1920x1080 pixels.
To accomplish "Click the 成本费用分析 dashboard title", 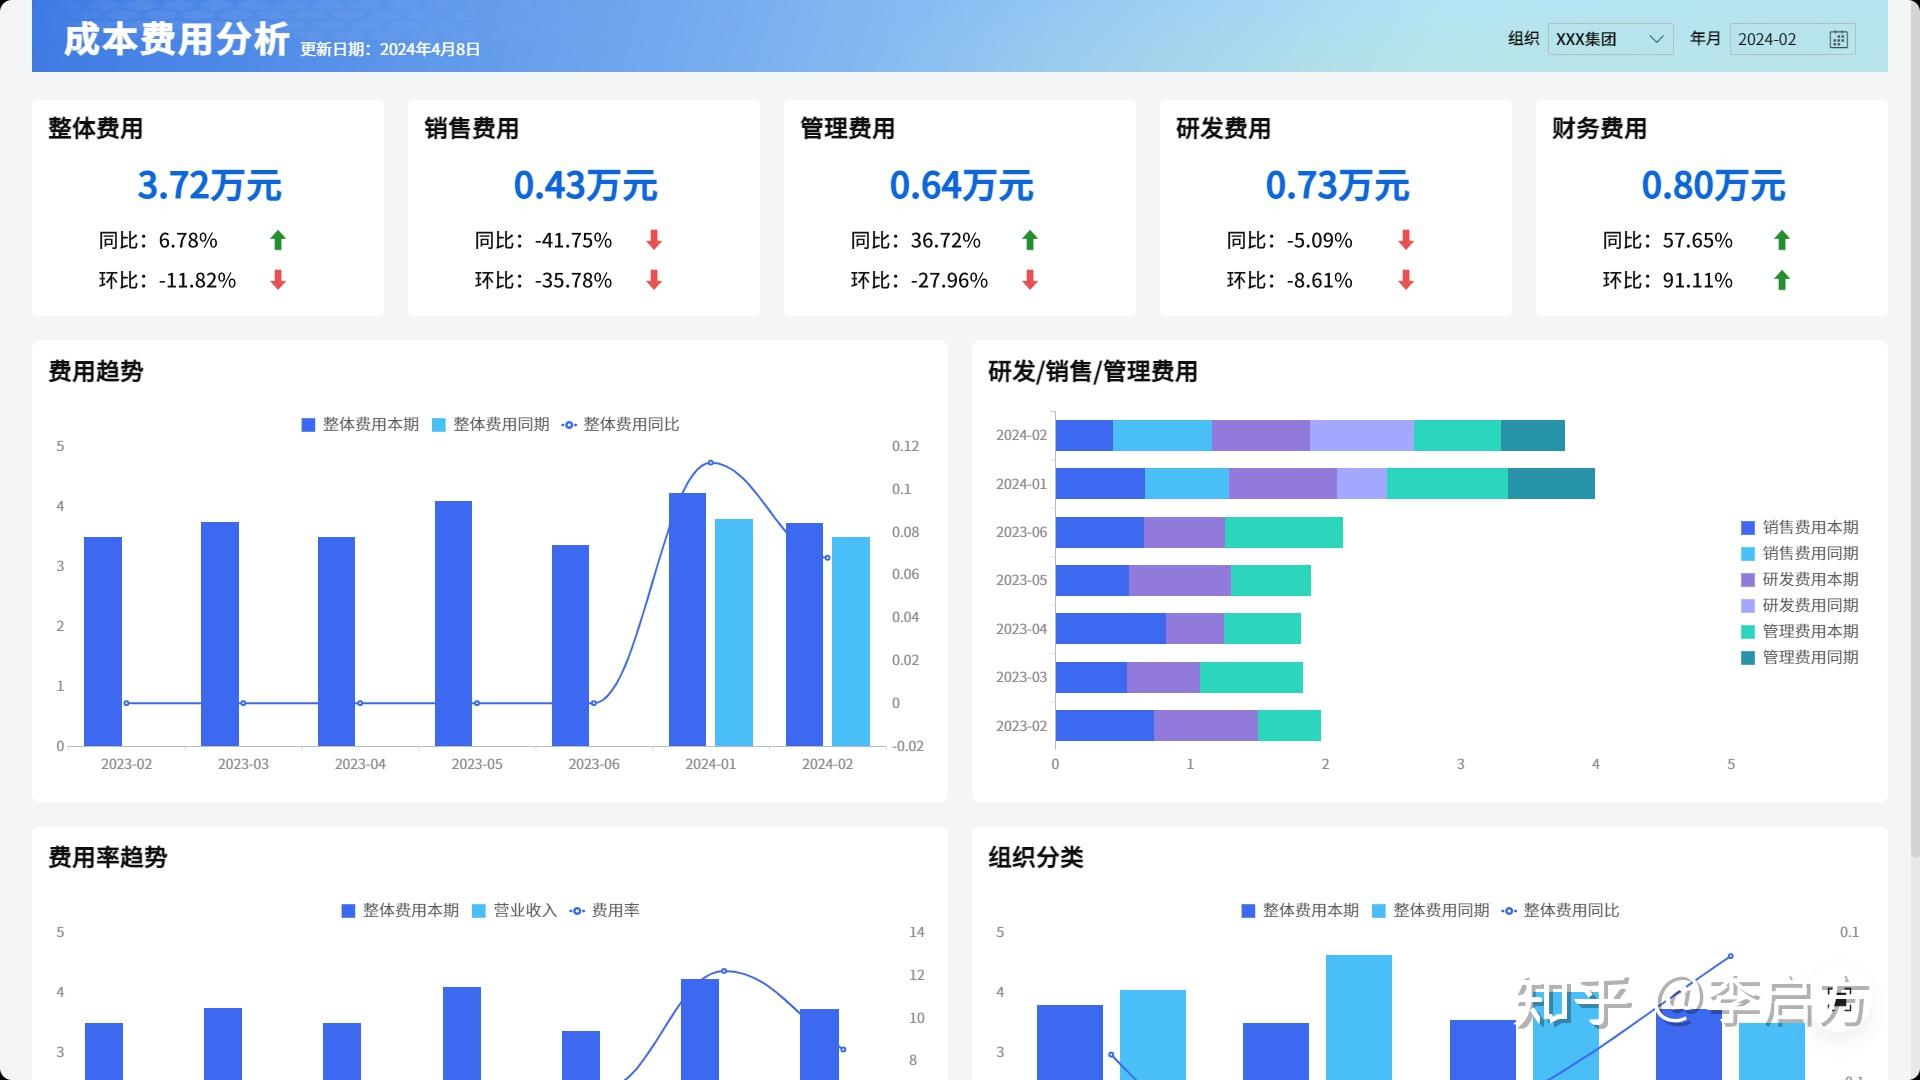I will point(177,39).
